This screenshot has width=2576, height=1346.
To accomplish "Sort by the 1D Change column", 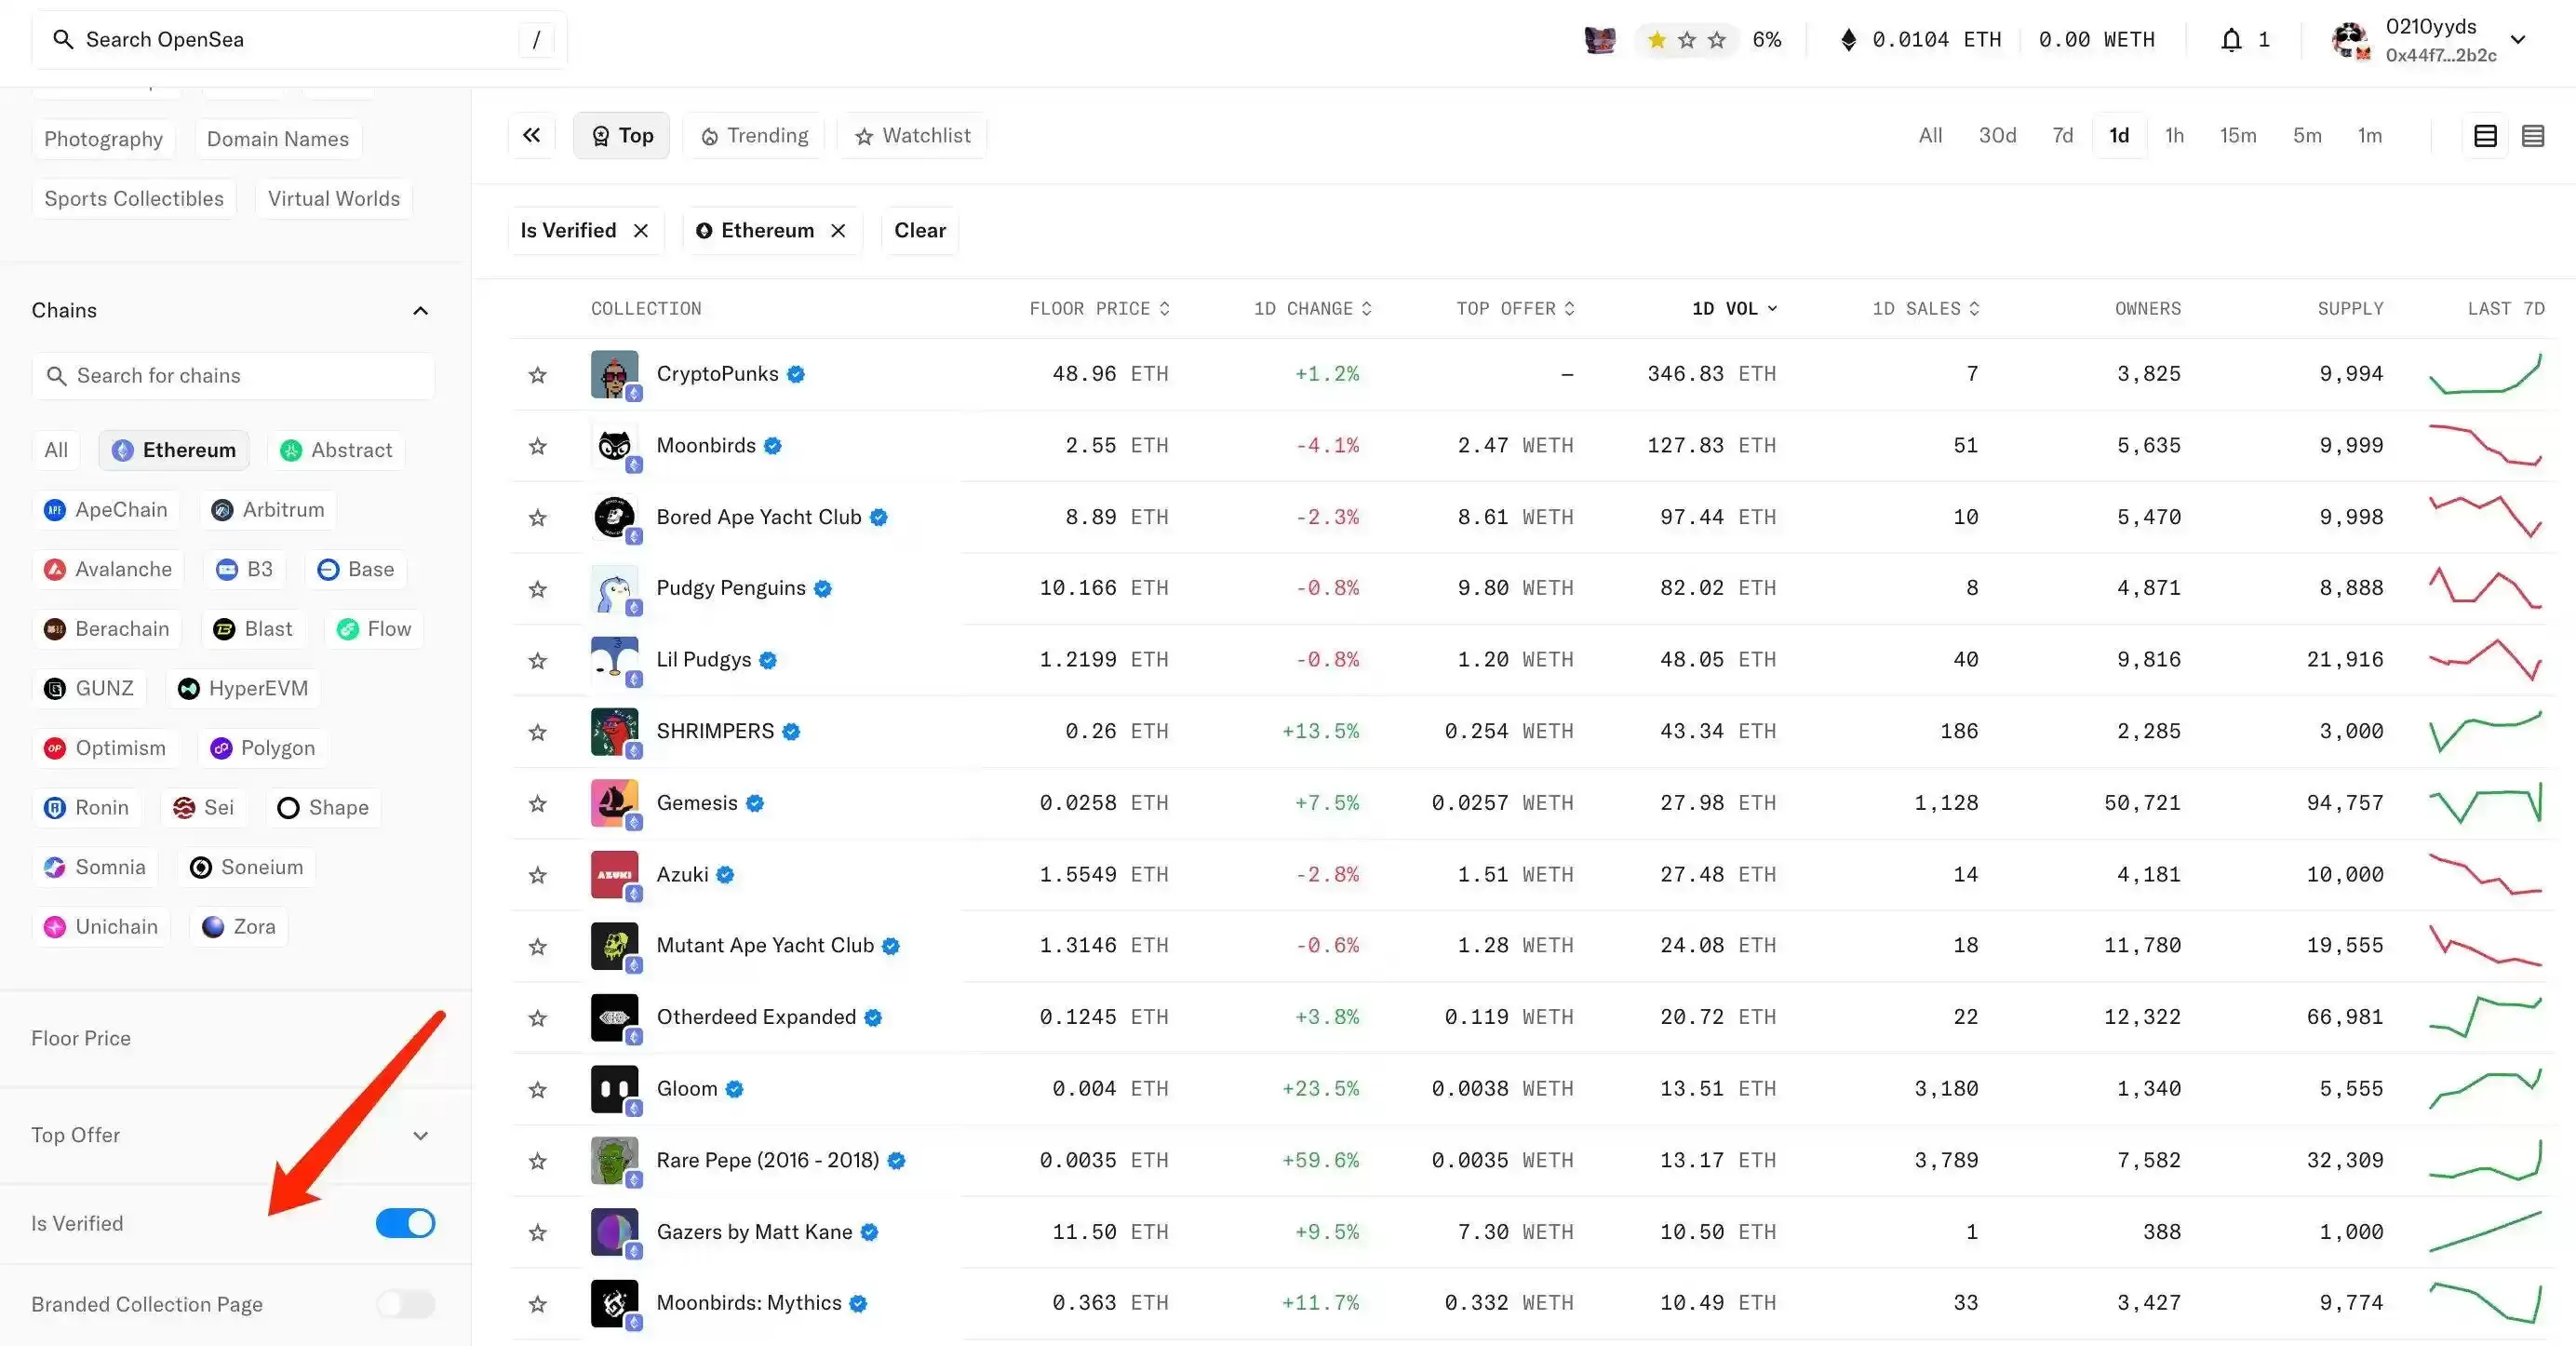I will 1313,309.
